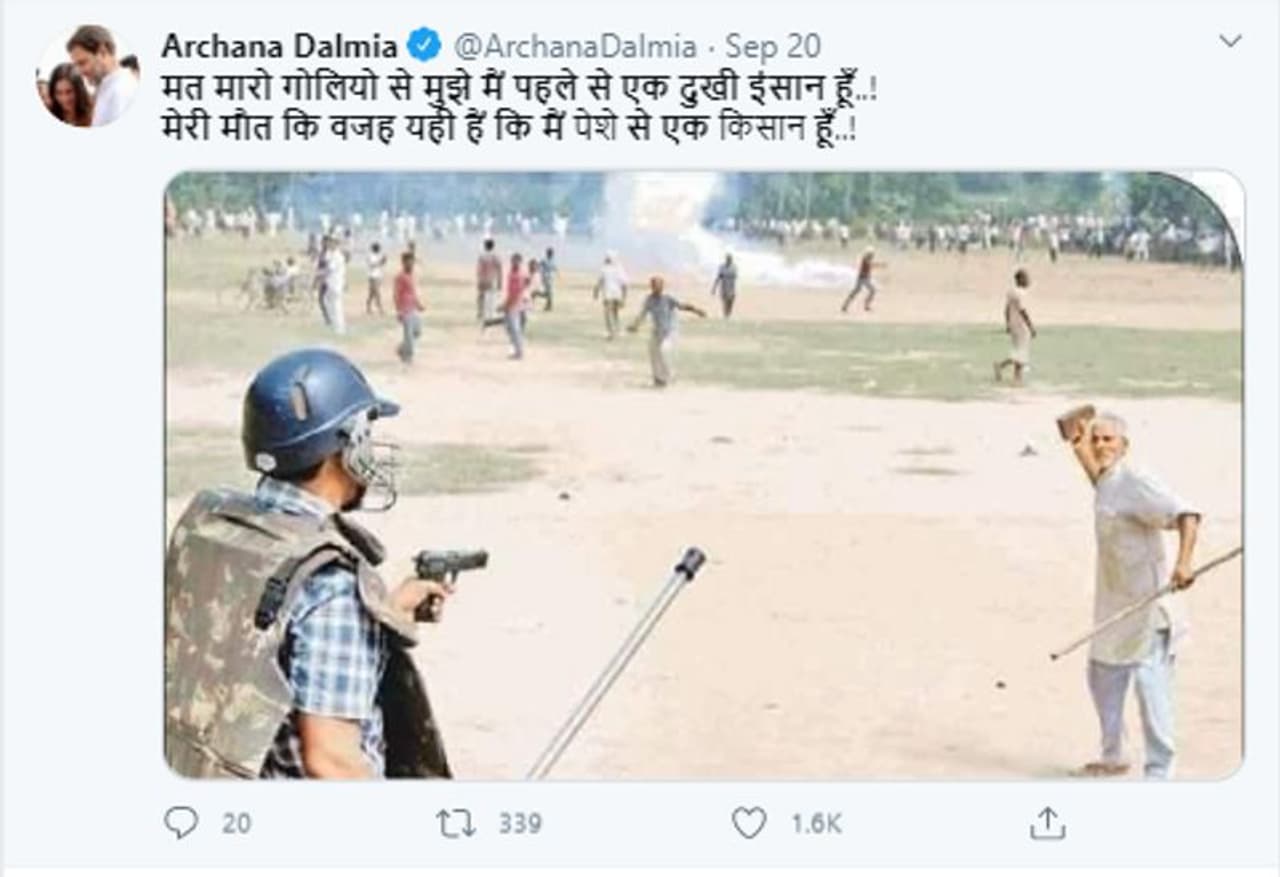
Task: Open the circular profile avatar
Action: point(88,76)
